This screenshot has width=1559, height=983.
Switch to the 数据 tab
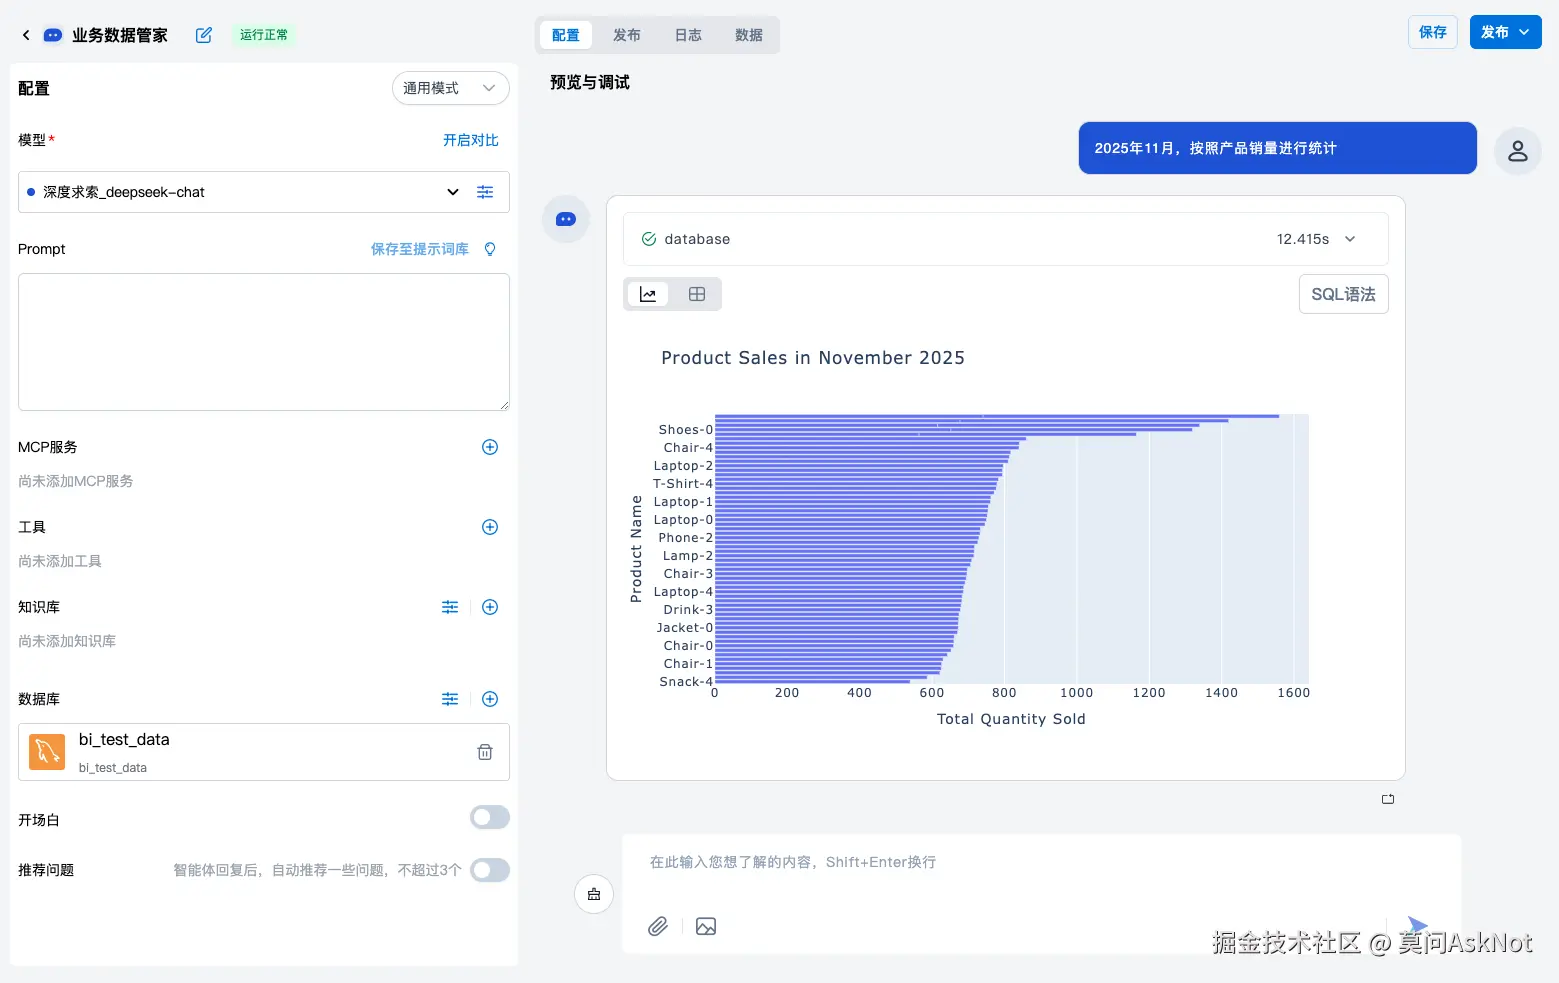coord(749,35)
